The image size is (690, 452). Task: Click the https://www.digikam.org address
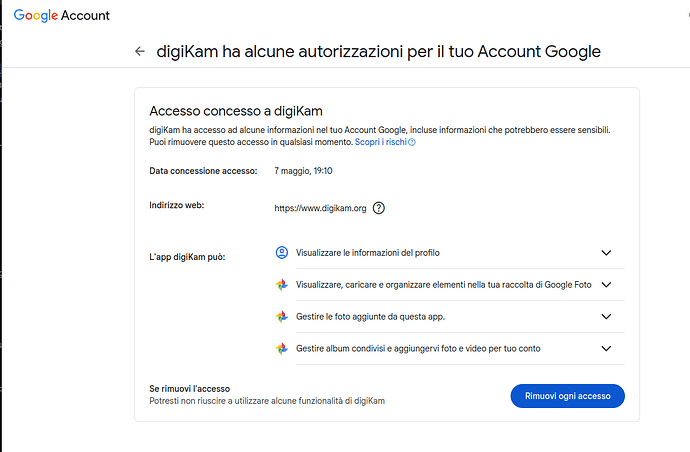(320, 208)
